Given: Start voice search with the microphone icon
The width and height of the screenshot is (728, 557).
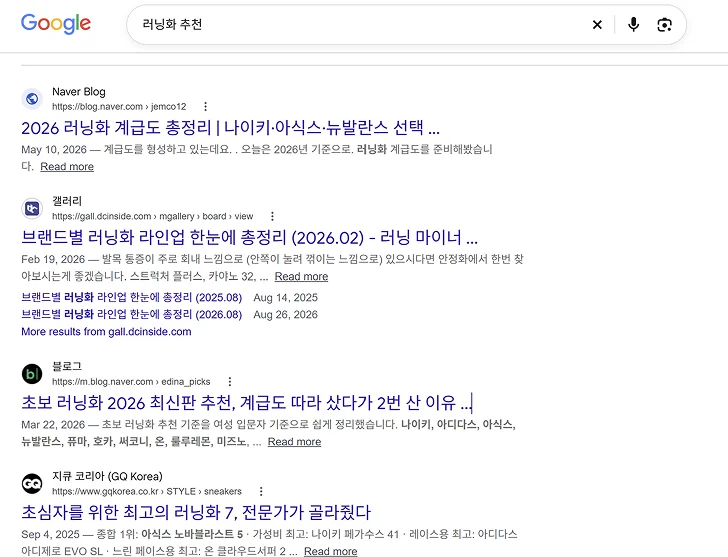Looking at the screenshot, I should pos(633,25).
